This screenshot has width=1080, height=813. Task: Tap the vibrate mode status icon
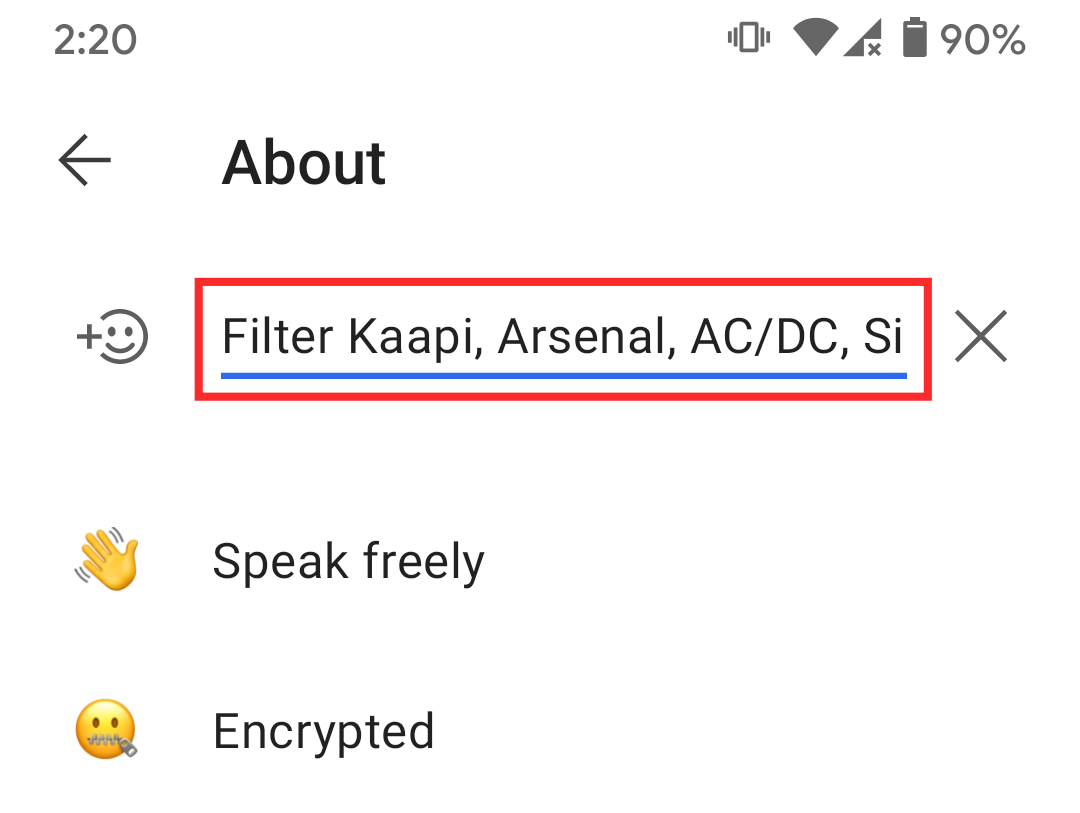pyautogui.click(x=747, y=40)
